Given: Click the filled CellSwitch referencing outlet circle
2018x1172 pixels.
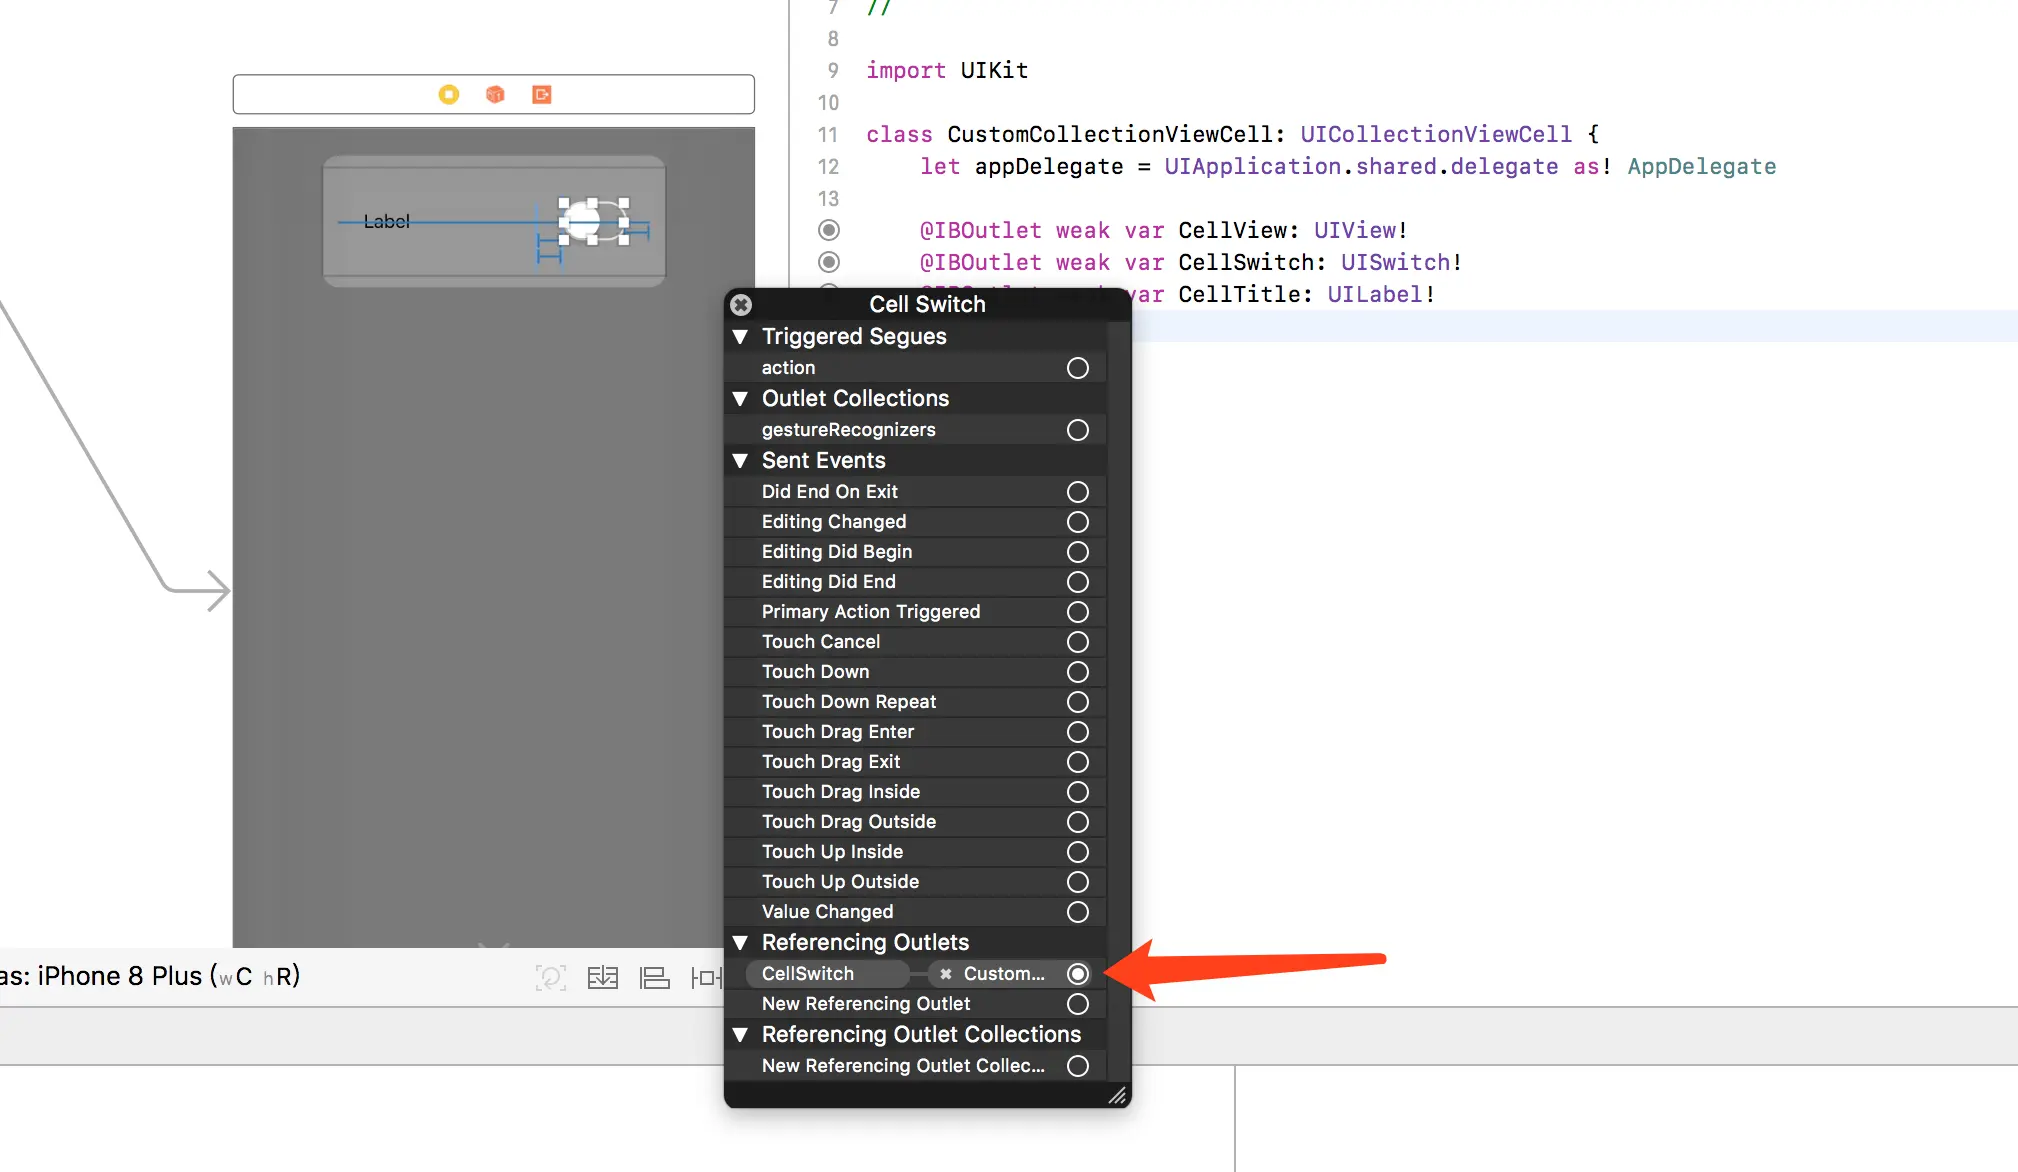Looking at the screenshot, I should [1077, 973].
